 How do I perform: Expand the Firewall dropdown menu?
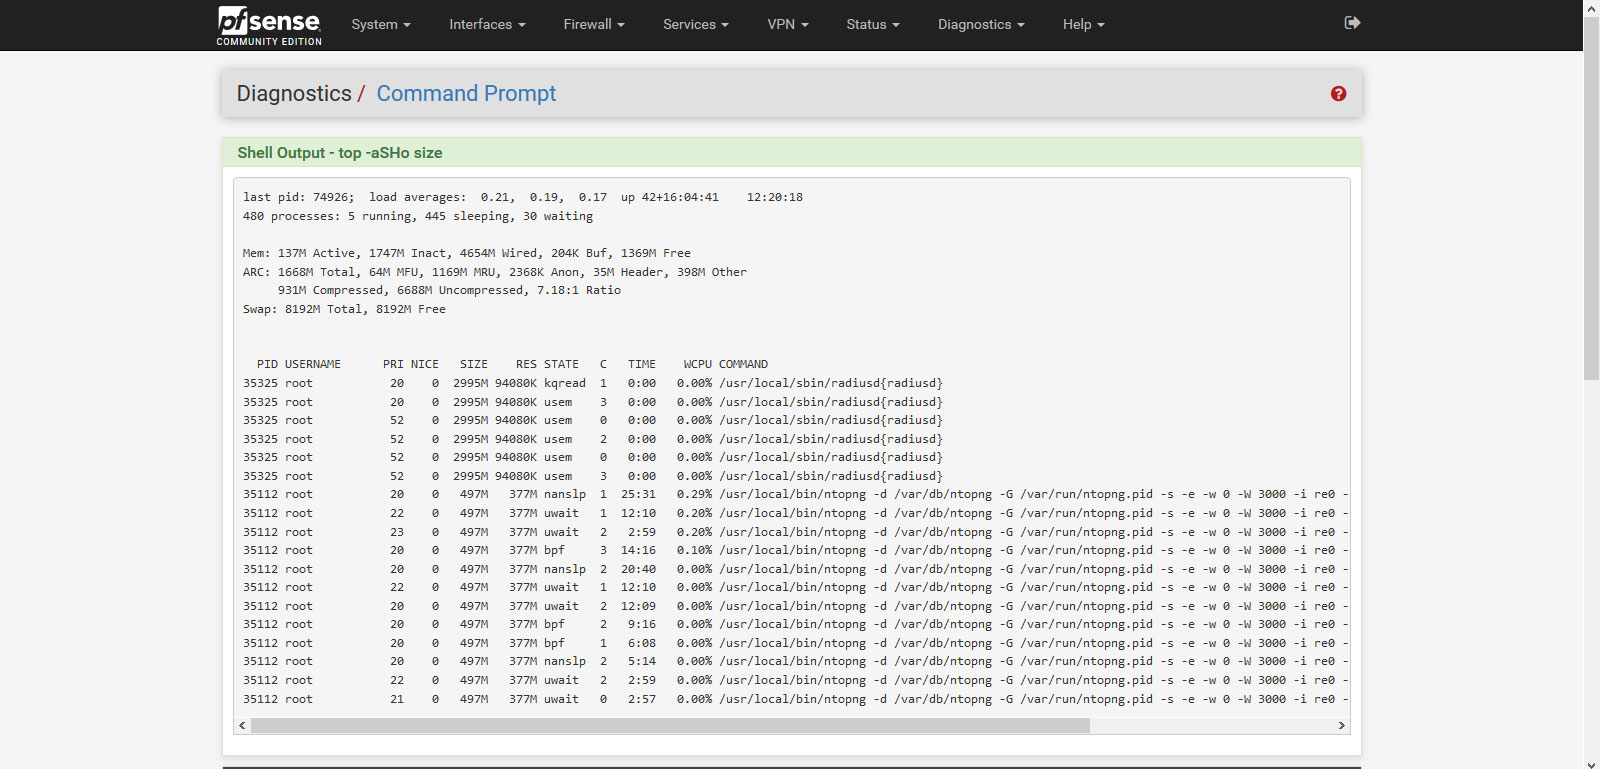593,25
